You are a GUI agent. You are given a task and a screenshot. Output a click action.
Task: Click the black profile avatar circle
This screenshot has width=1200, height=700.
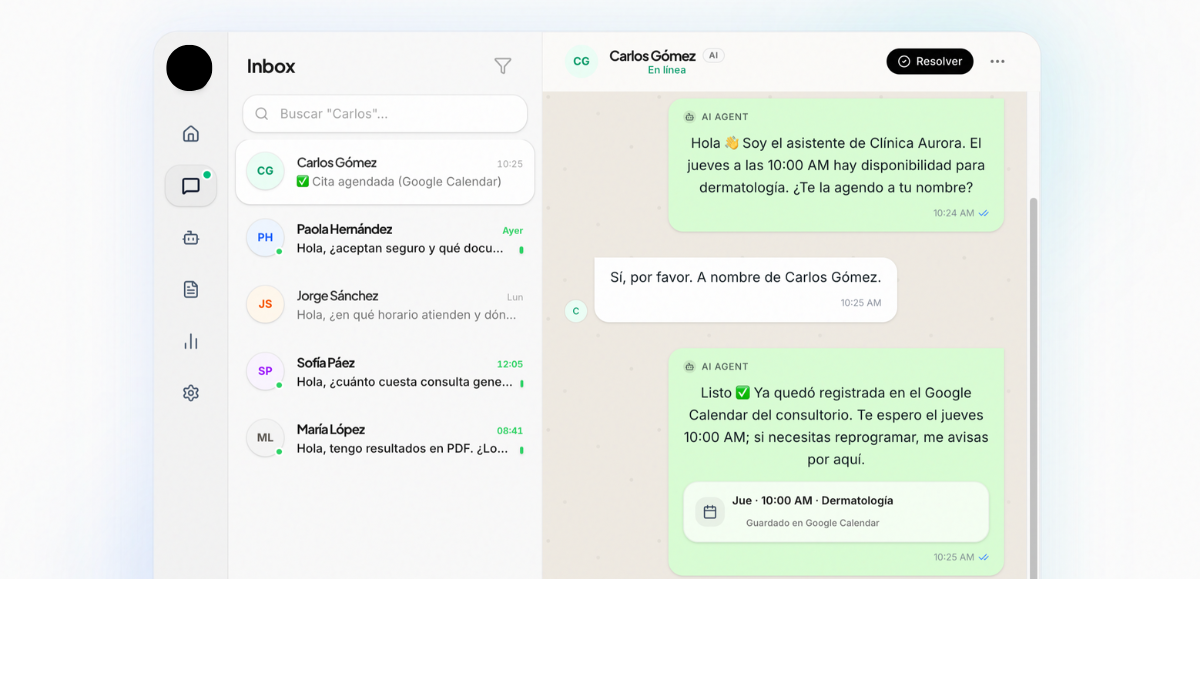click(189, 68)
